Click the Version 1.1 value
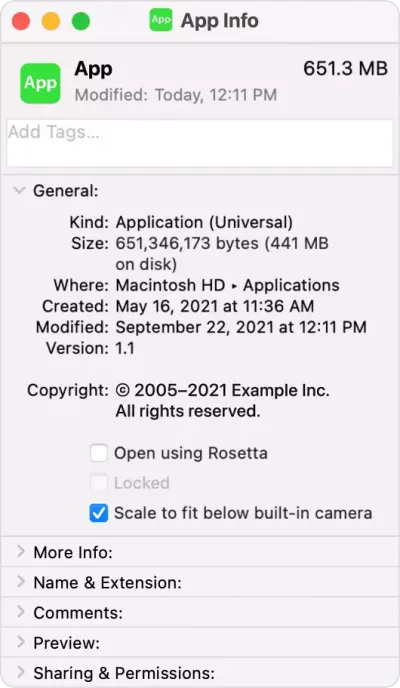Screen dimensions: 400x688 pos(125,348)
